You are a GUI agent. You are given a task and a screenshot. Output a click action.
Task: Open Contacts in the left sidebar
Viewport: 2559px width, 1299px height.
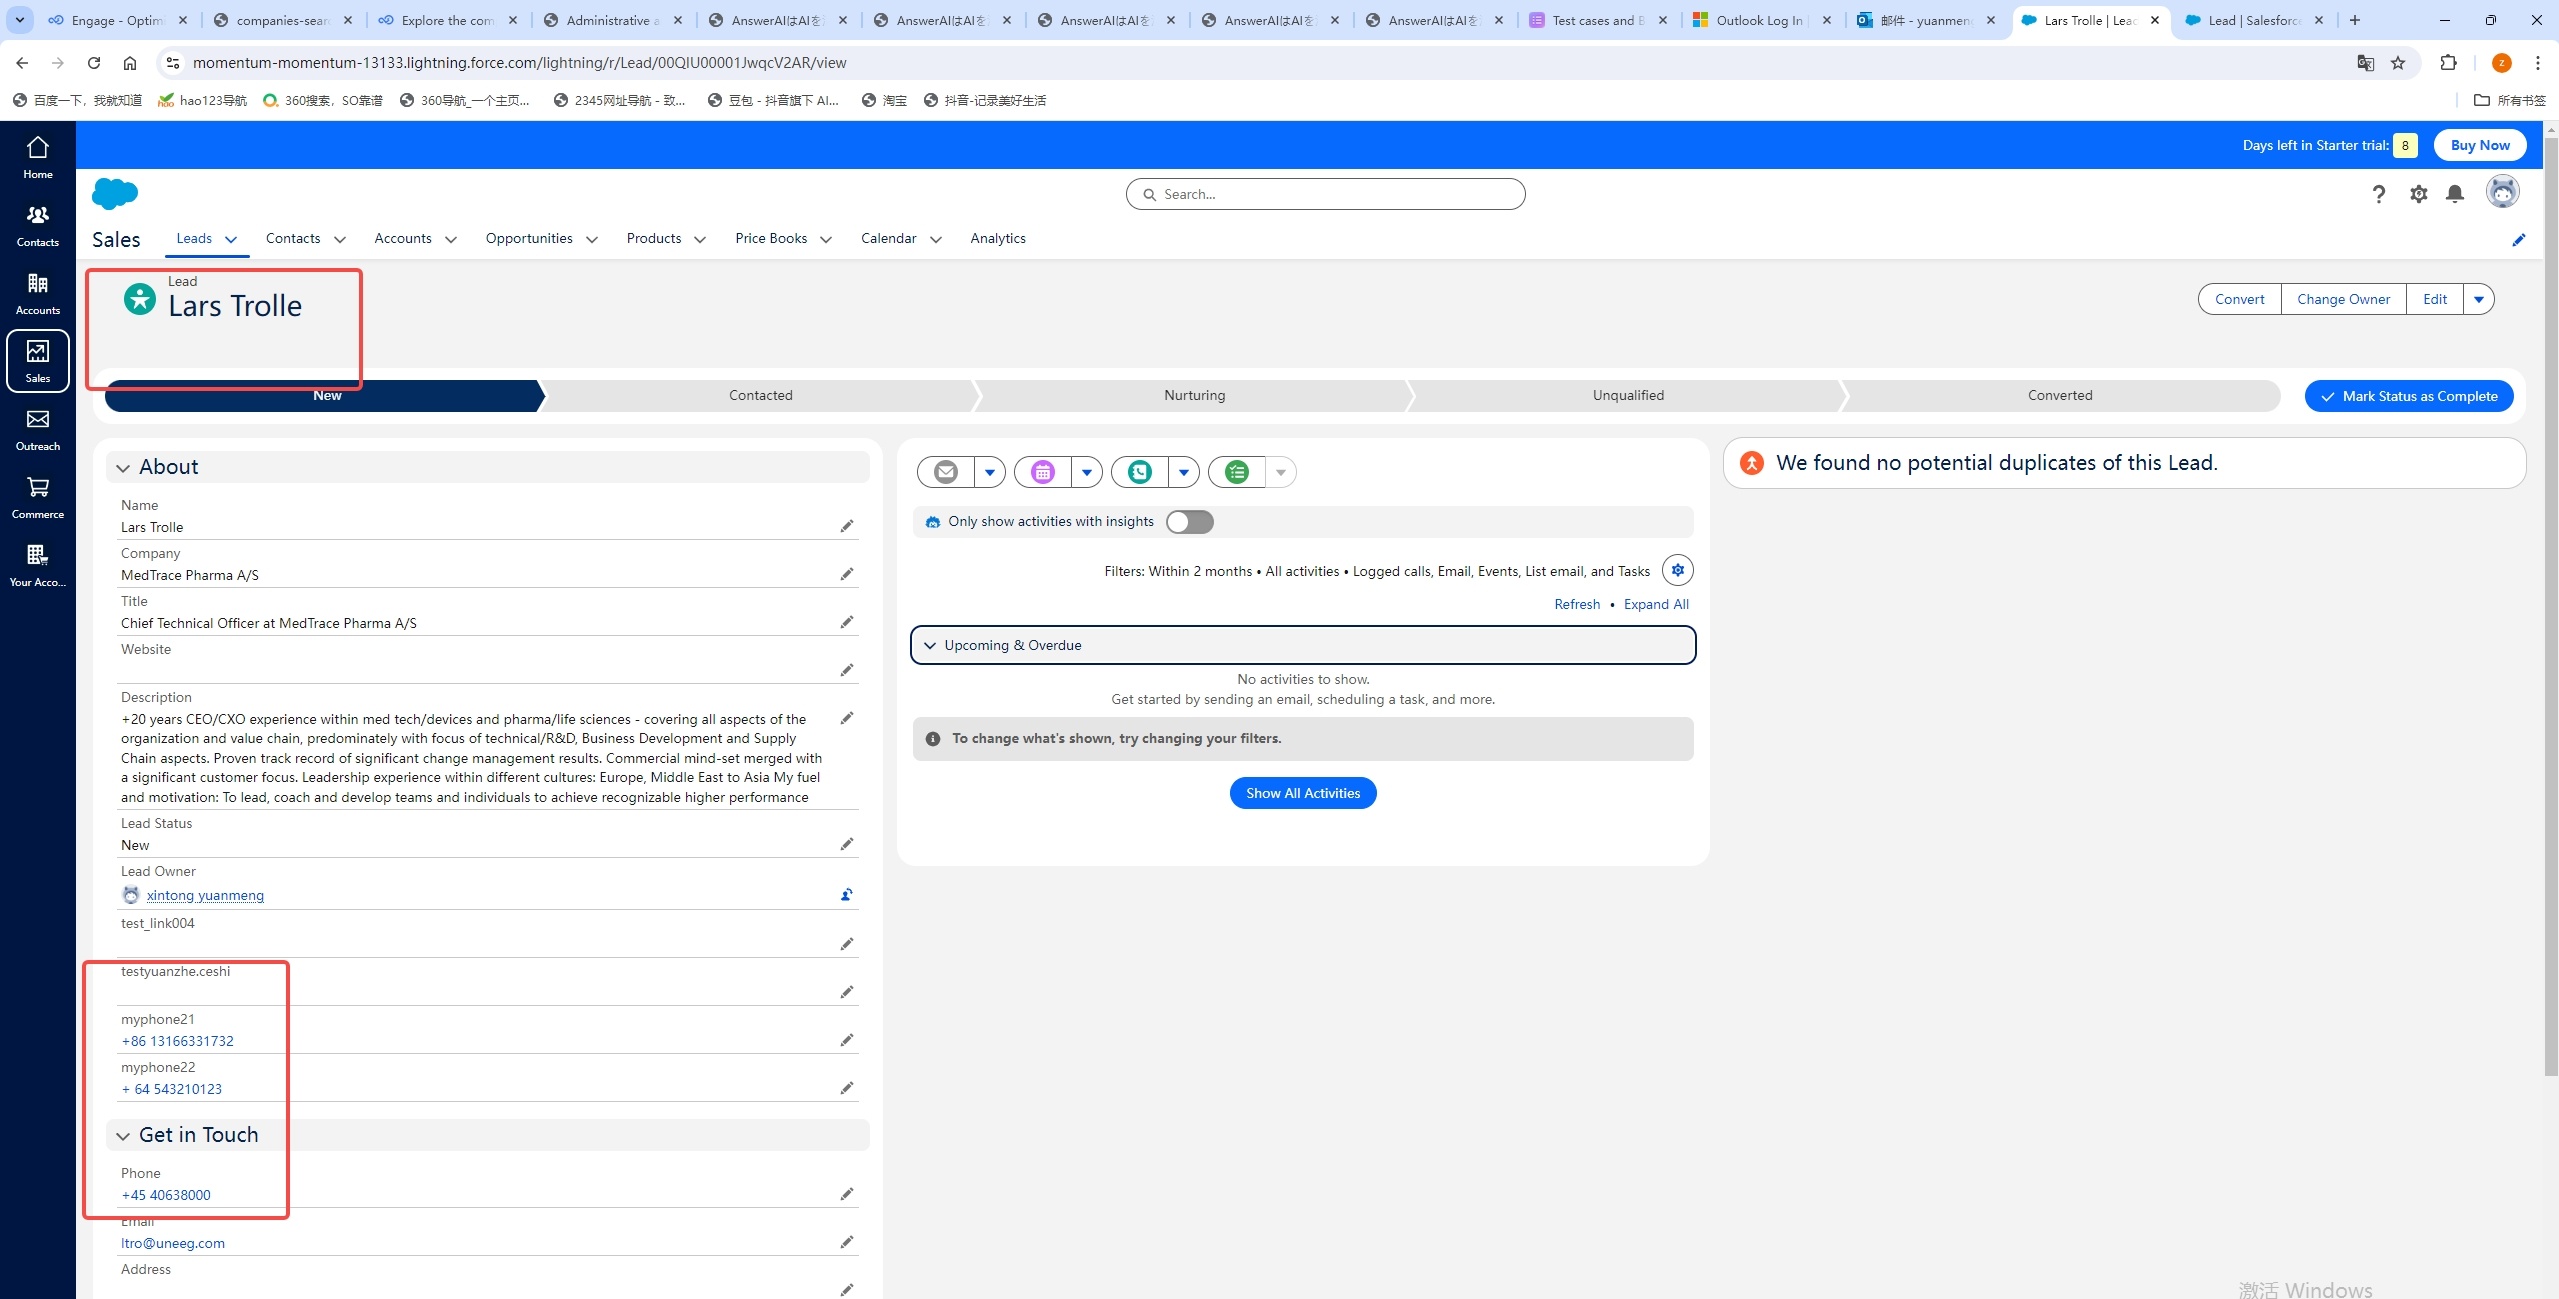(38, 225)
